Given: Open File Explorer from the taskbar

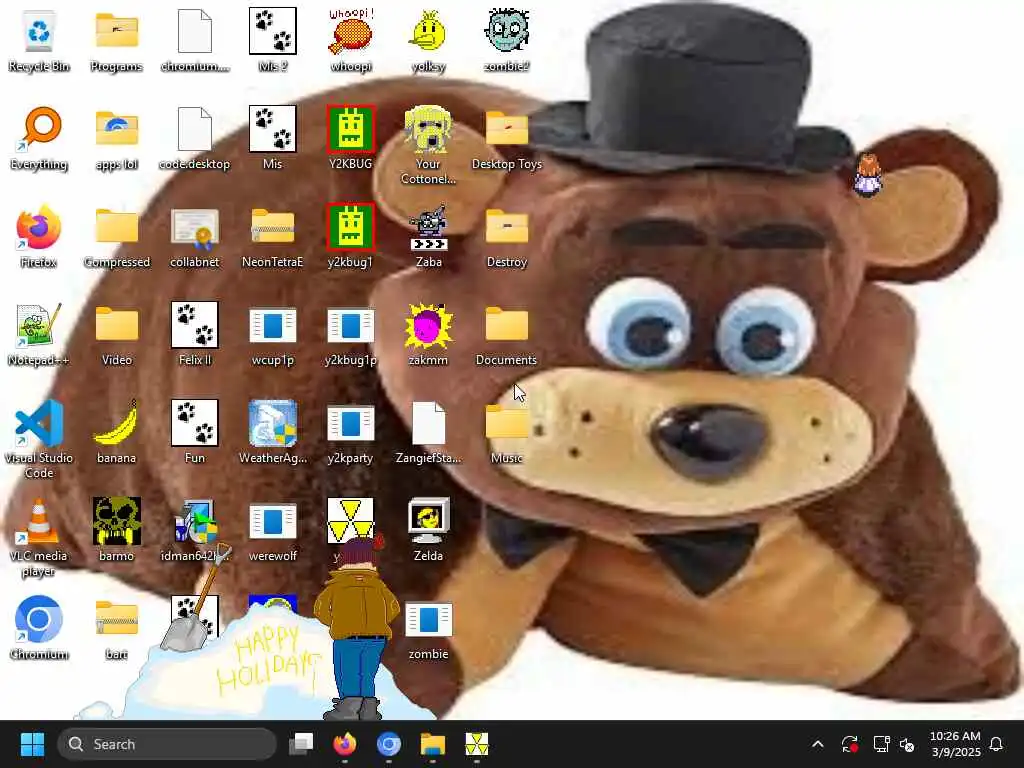Looking at the screenshot, I should coord(432,744).
